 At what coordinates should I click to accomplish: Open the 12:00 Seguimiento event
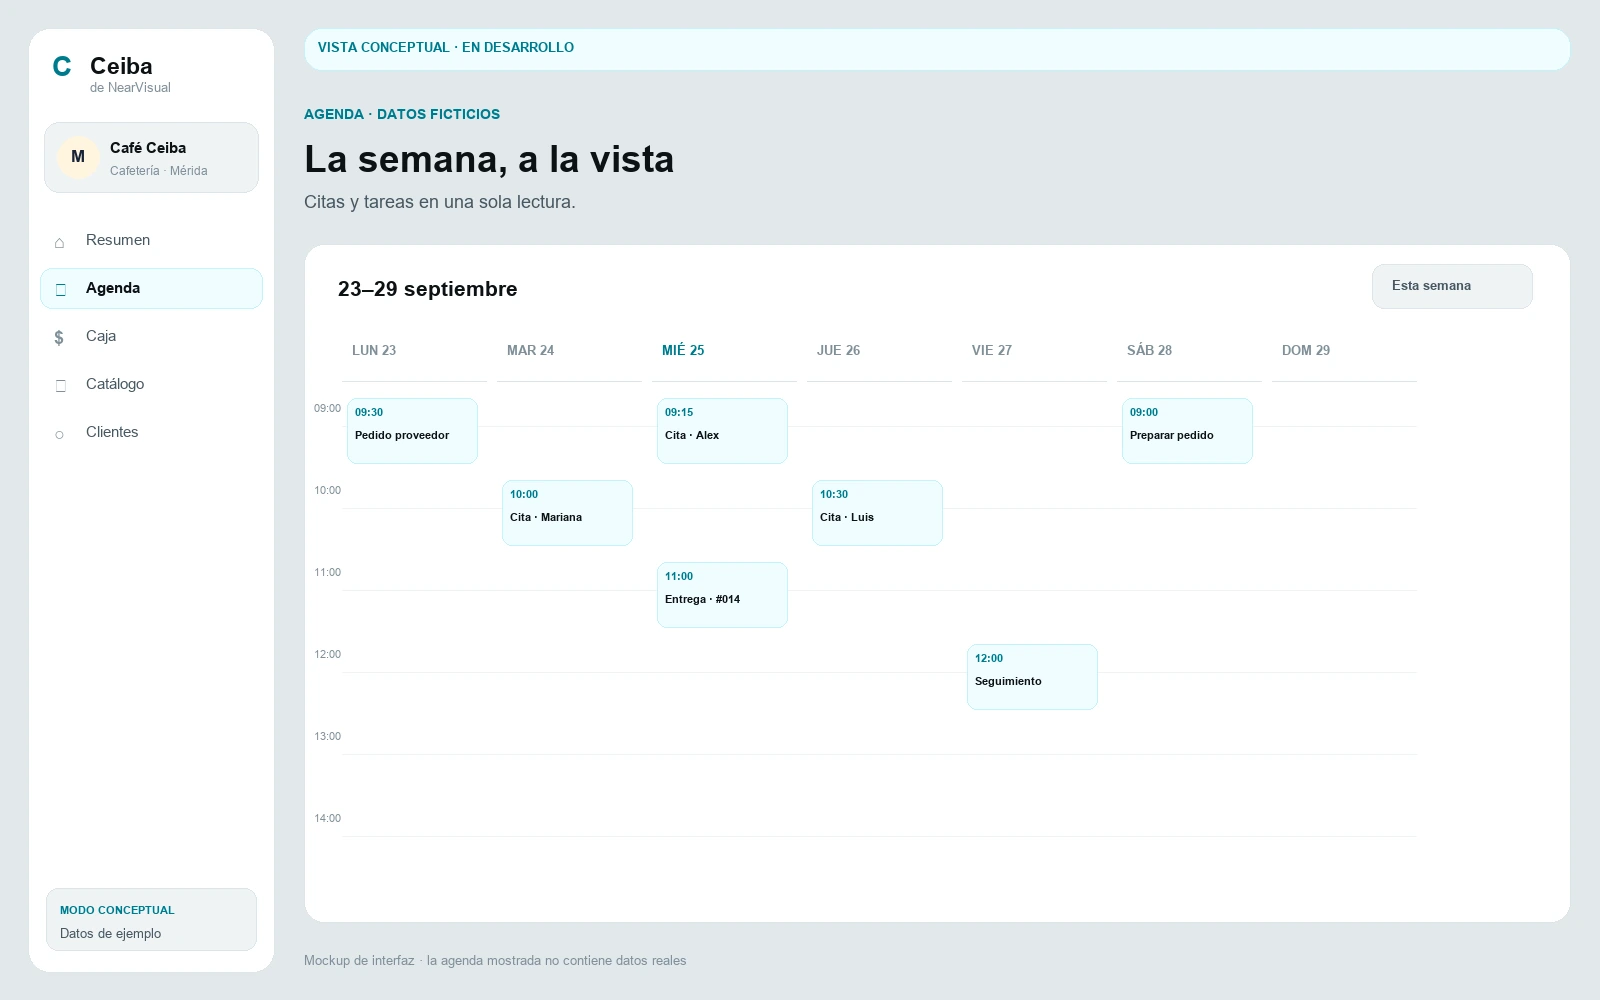(1032, 677)
